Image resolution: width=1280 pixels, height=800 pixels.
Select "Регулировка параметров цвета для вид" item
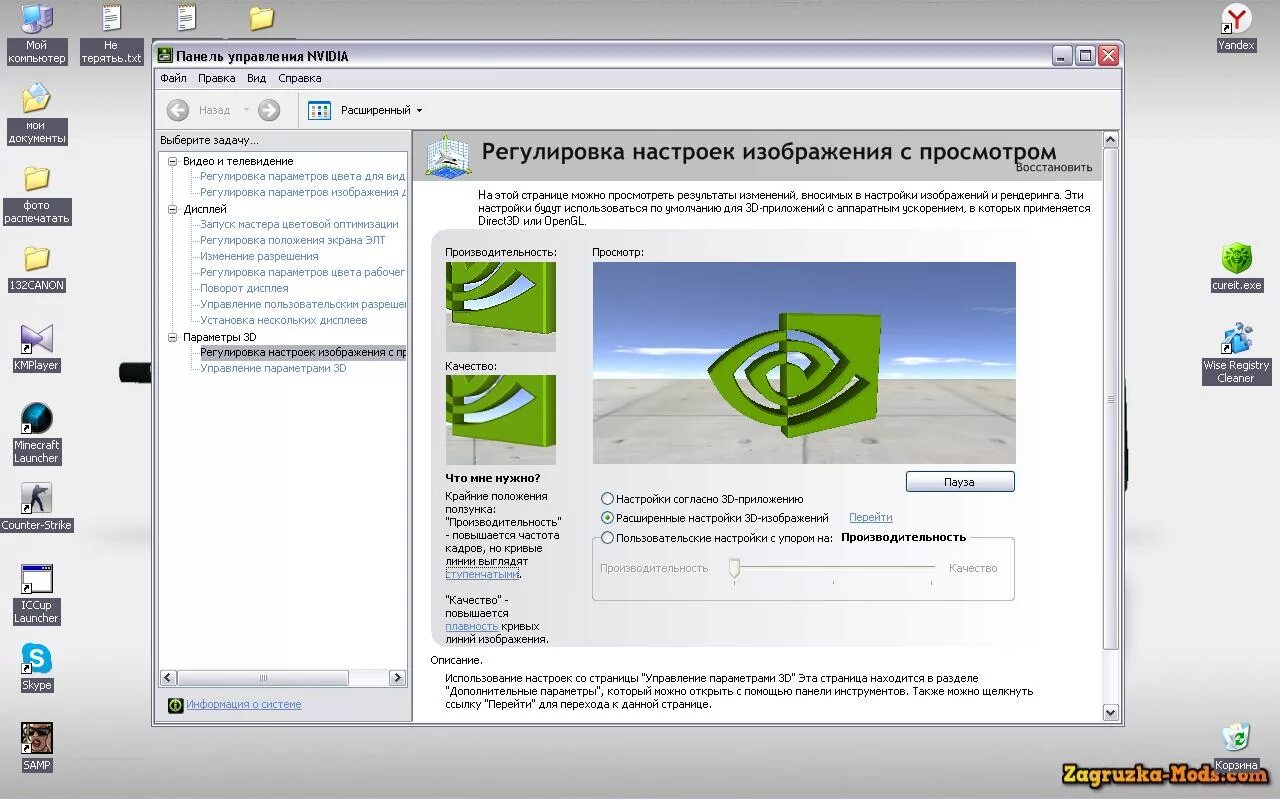point(302,177)
